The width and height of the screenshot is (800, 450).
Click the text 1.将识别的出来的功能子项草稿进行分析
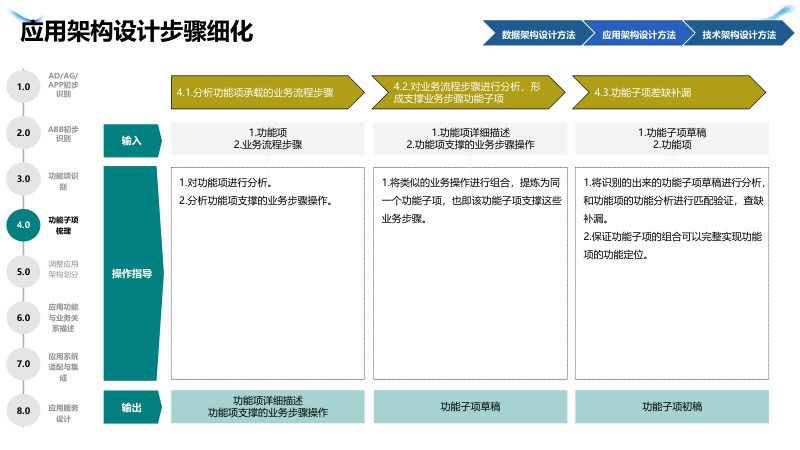pyautogui.click(x=674, y=201)
